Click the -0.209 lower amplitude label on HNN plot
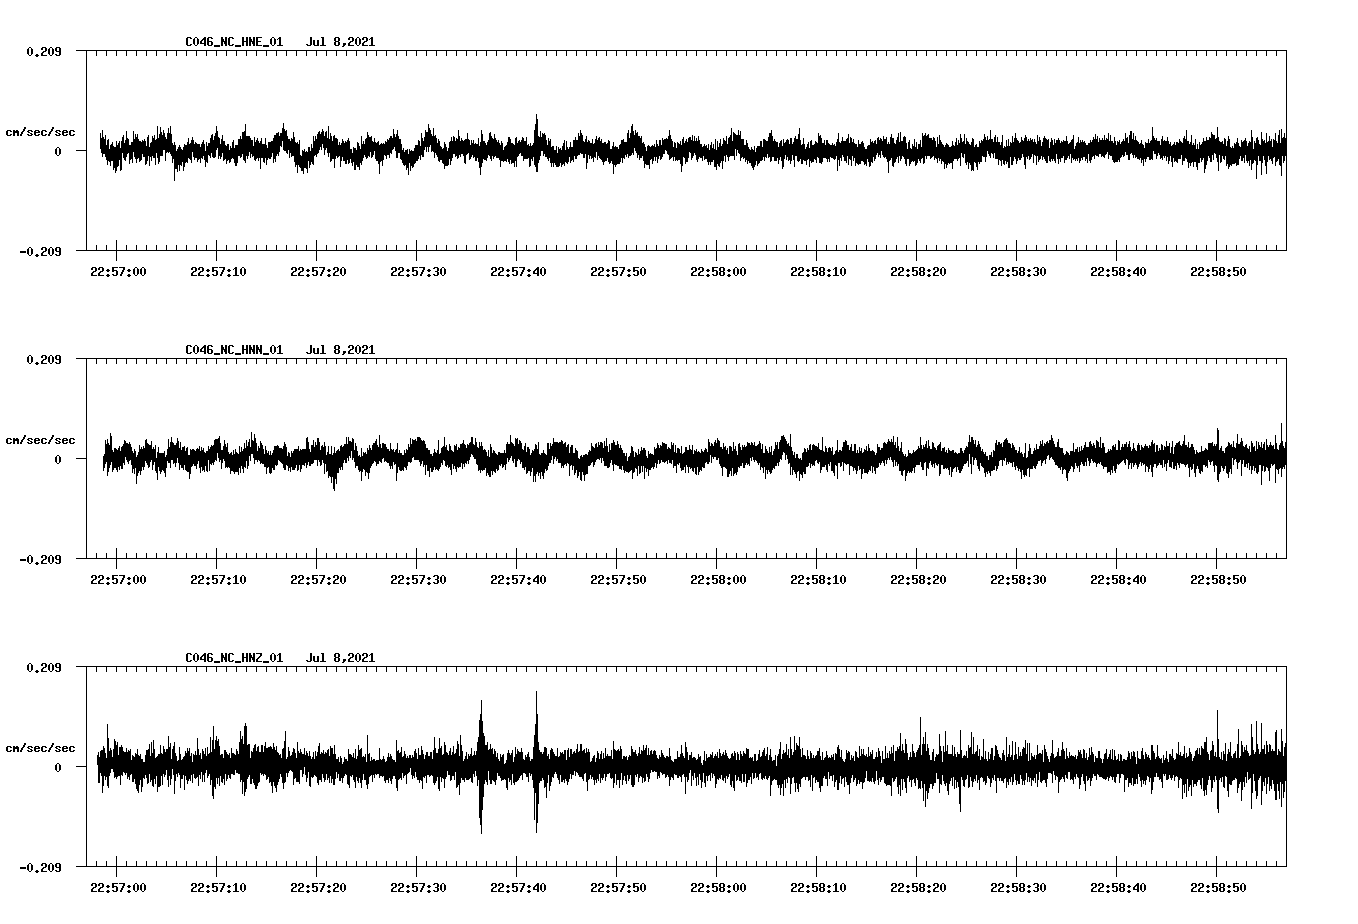Image resolution: width=1358 pixels, height=924 pixels. [41, 561]
